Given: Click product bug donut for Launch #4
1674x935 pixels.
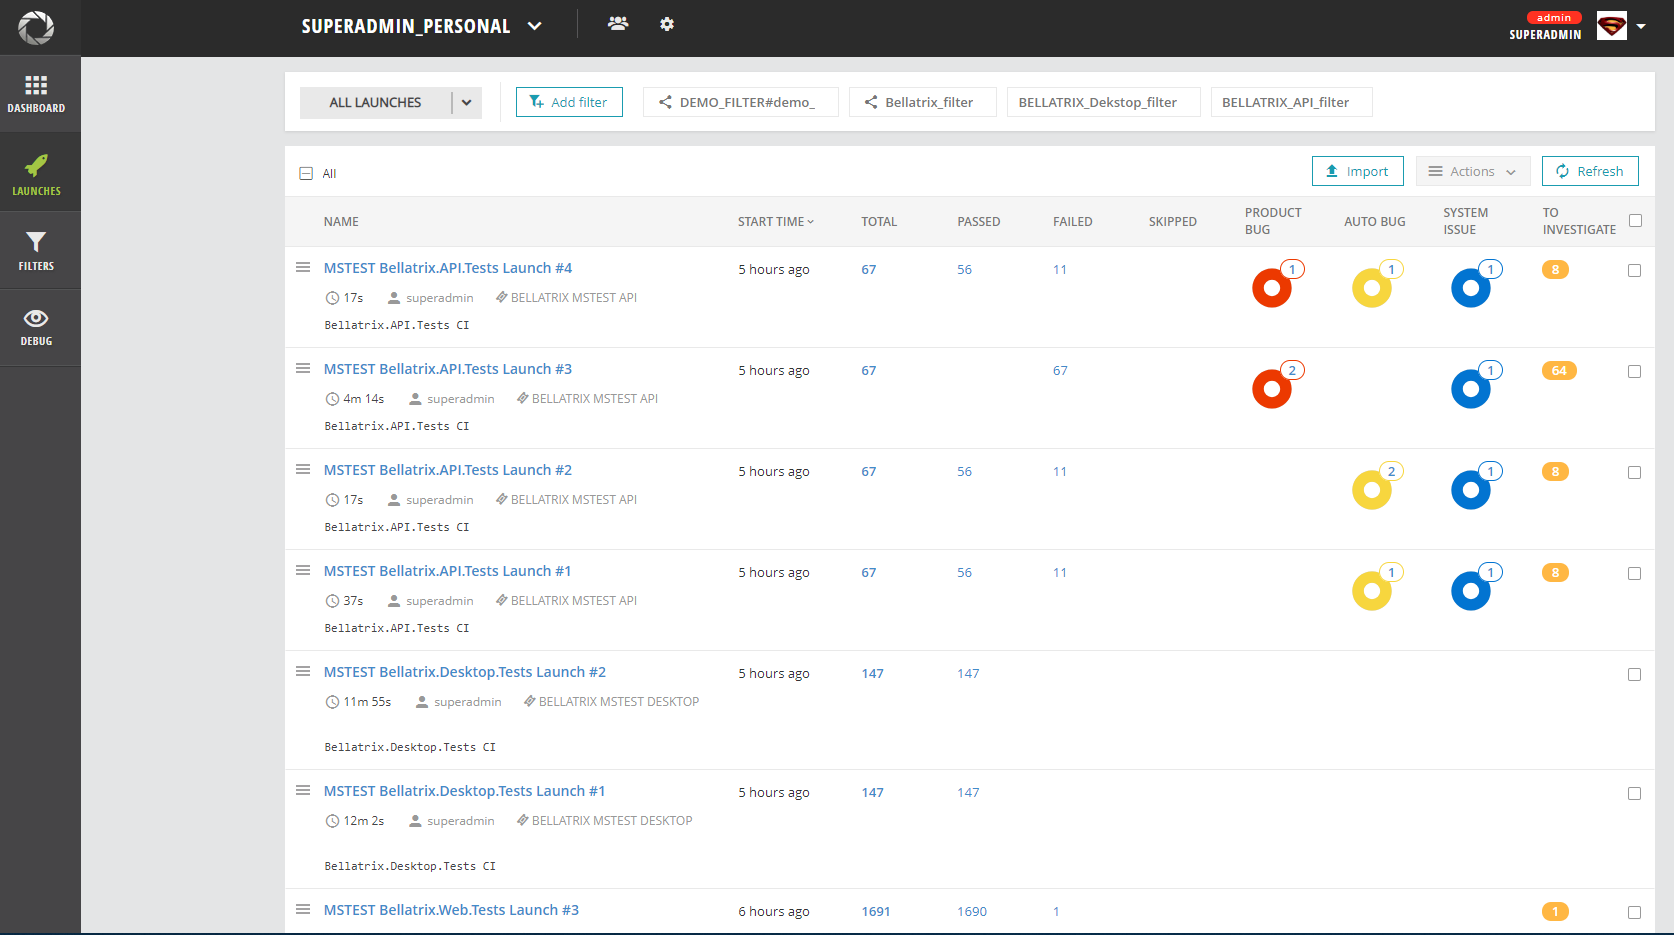Looking at the screenshot, I should (x=1272, y=288).
